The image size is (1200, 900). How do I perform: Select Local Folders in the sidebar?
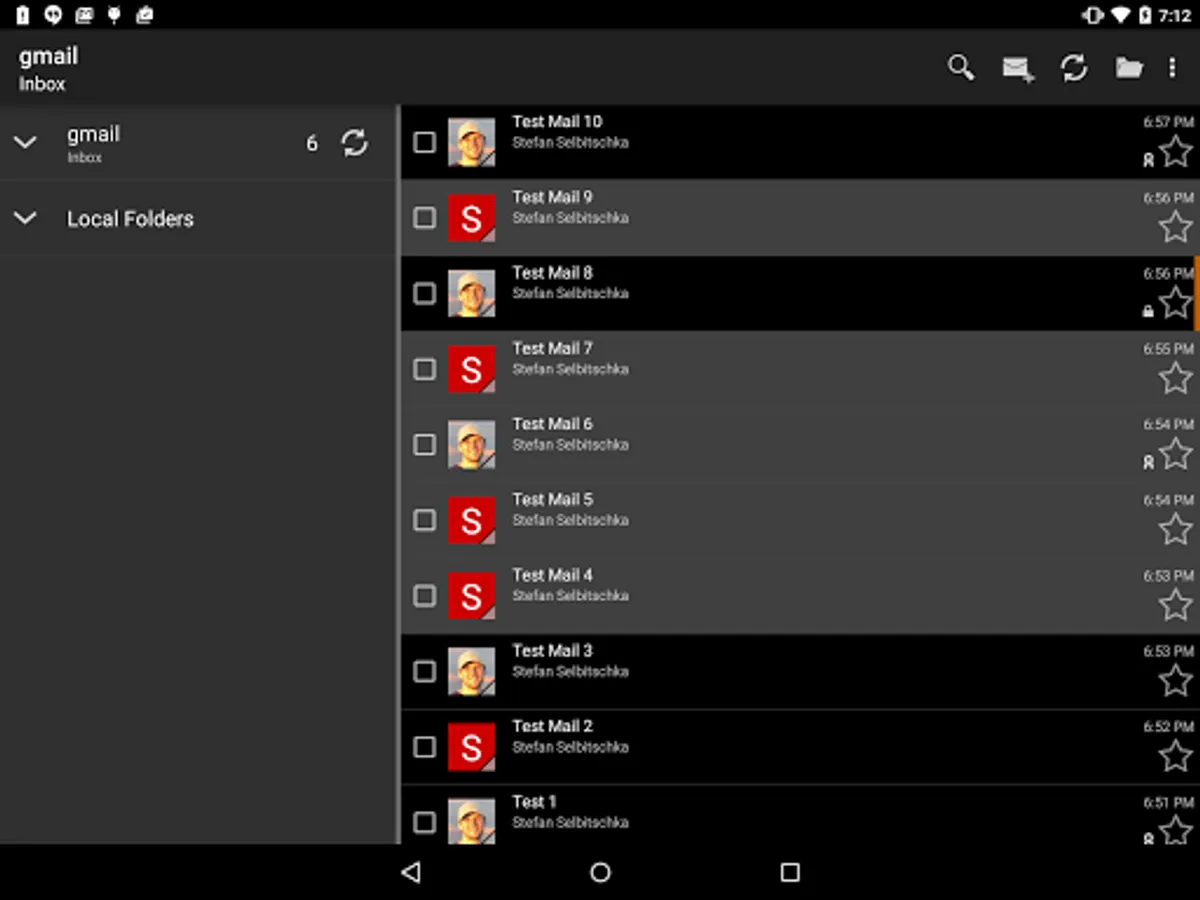click(x=198, y=218)
